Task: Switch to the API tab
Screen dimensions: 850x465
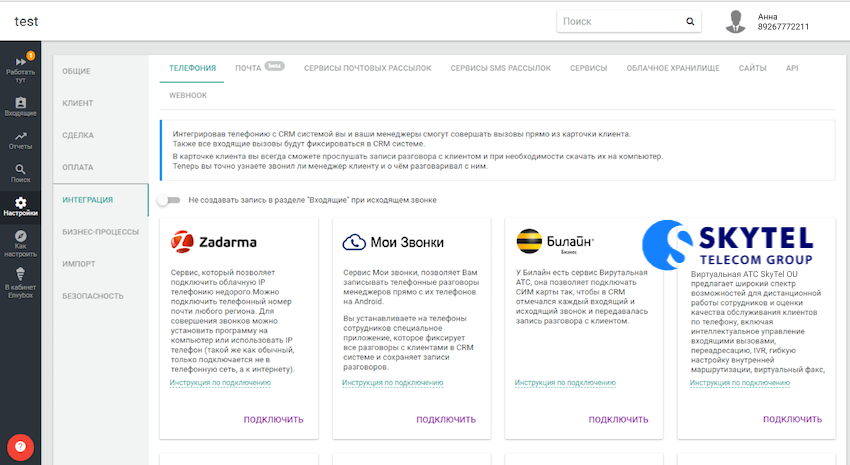Action: pyautogui.click(x=792, y=68)
